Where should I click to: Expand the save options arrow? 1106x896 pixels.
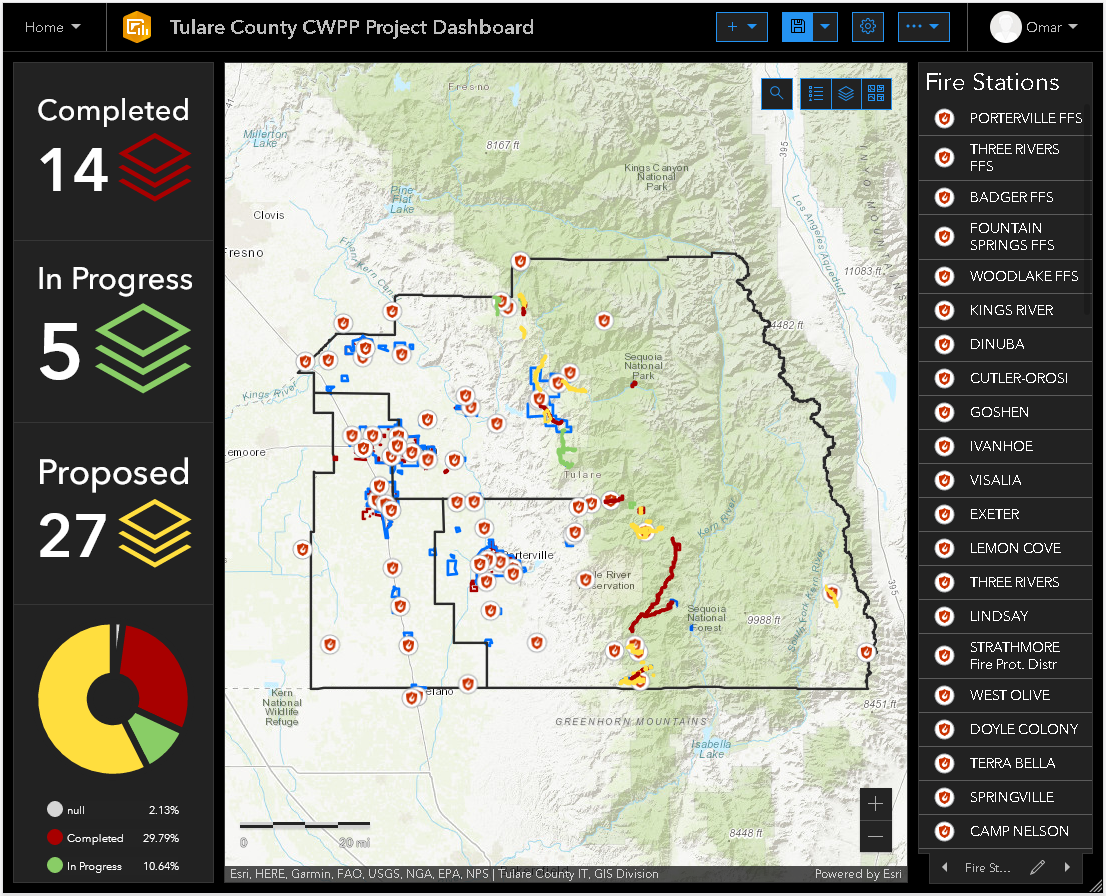825,27
